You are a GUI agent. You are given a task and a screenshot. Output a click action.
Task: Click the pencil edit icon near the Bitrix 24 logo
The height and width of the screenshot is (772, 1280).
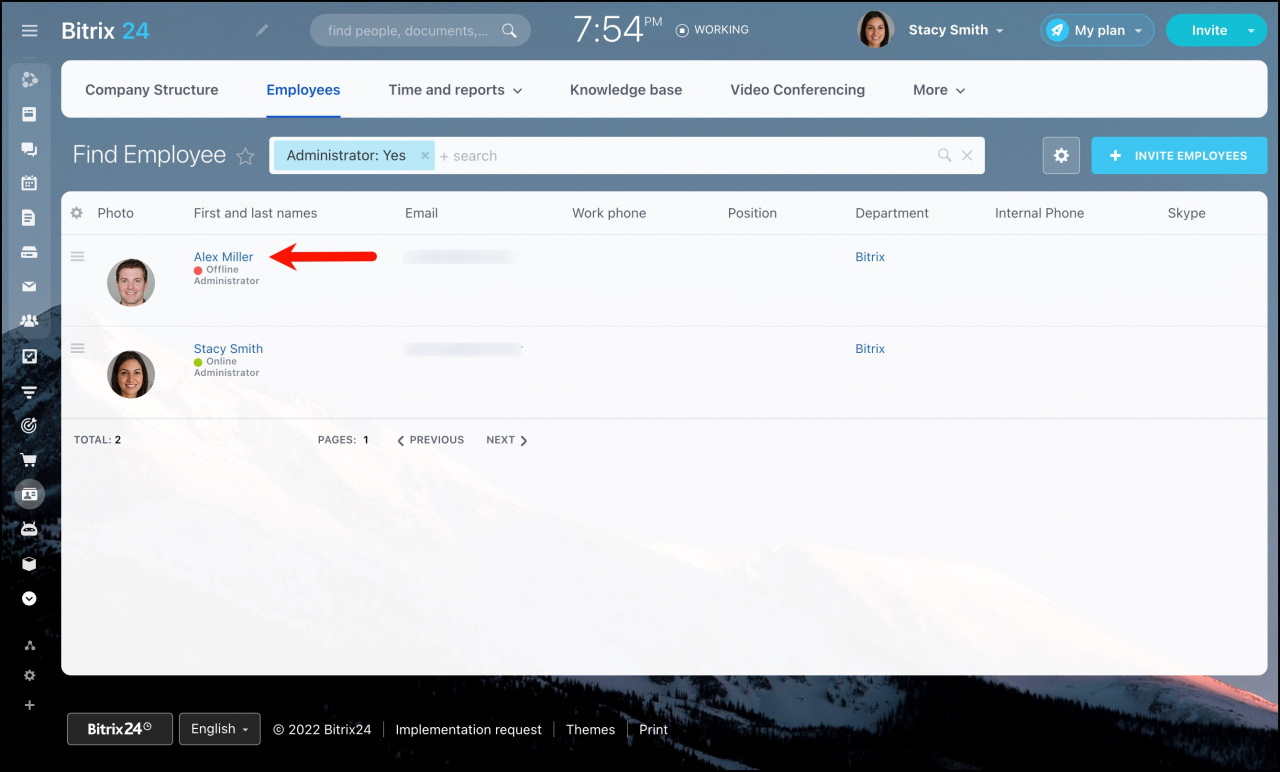pos(262,30)
